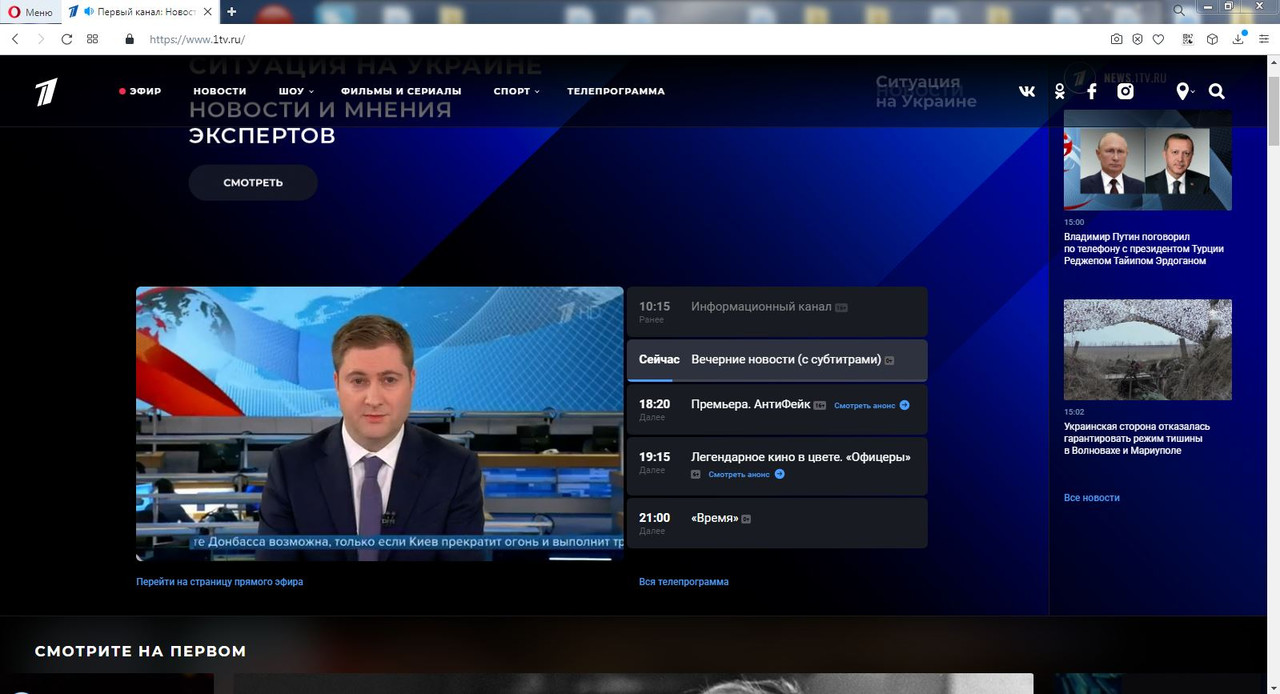Expand the СПОРТ dropdown menu
1280x694 pixels.
516,91
